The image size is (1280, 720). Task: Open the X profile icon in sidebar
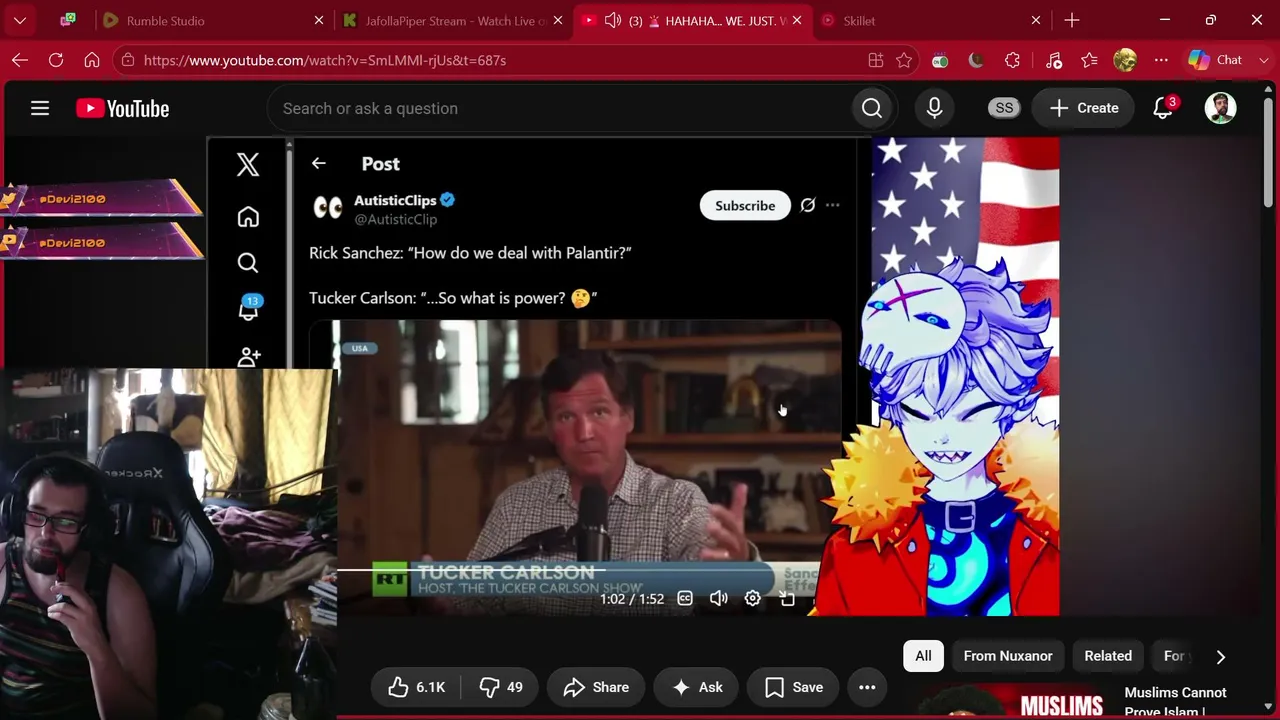click(x=248, y=357)
